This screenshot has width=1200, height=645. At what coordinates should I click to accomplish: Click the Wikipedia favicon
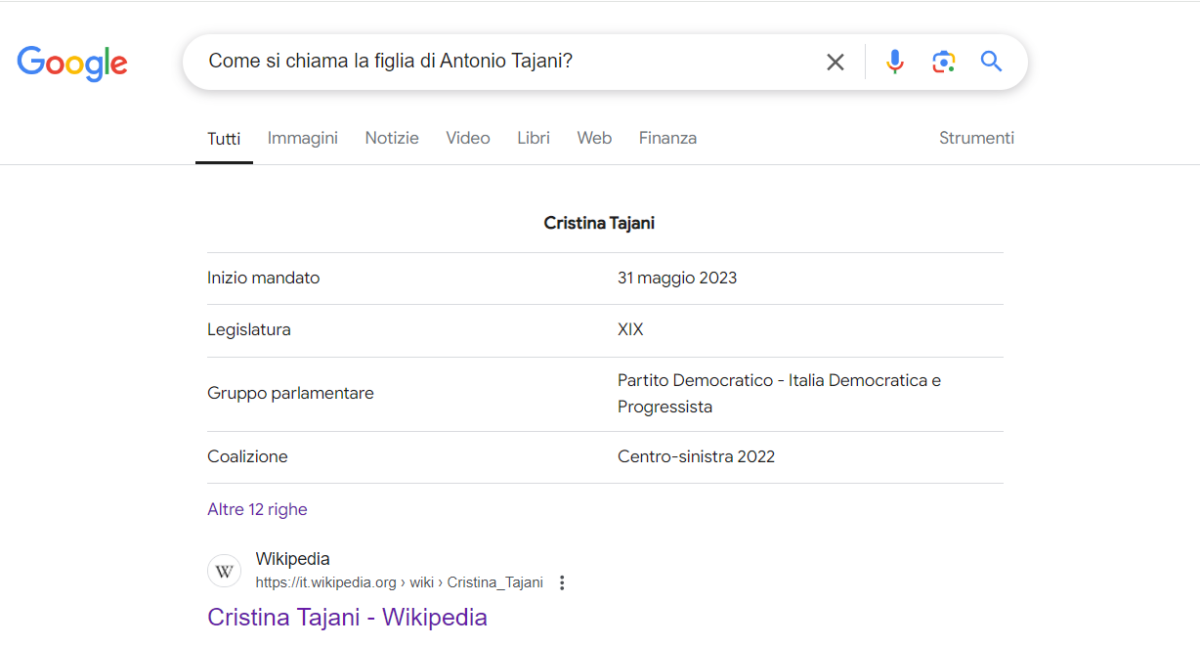click(224, 571)
